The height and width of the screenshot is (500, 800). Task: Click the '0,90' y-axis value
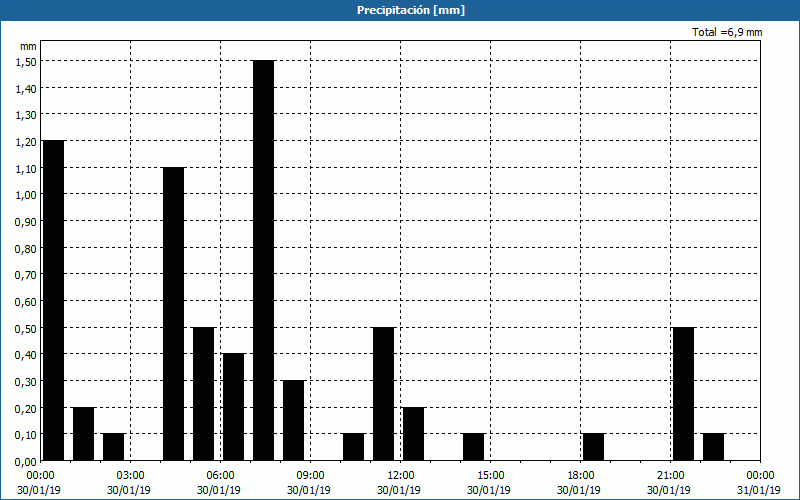26,222
